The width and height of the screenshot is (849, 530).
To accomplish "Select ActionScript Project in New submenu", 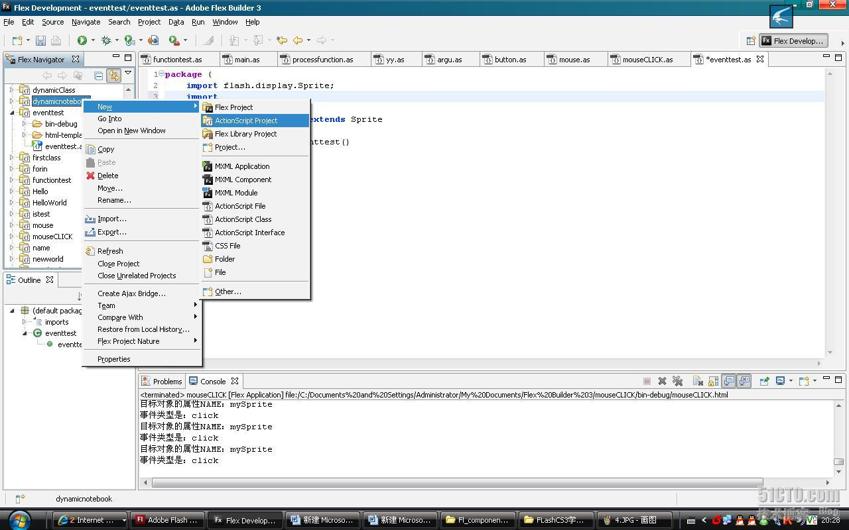I will click(254, 120).
